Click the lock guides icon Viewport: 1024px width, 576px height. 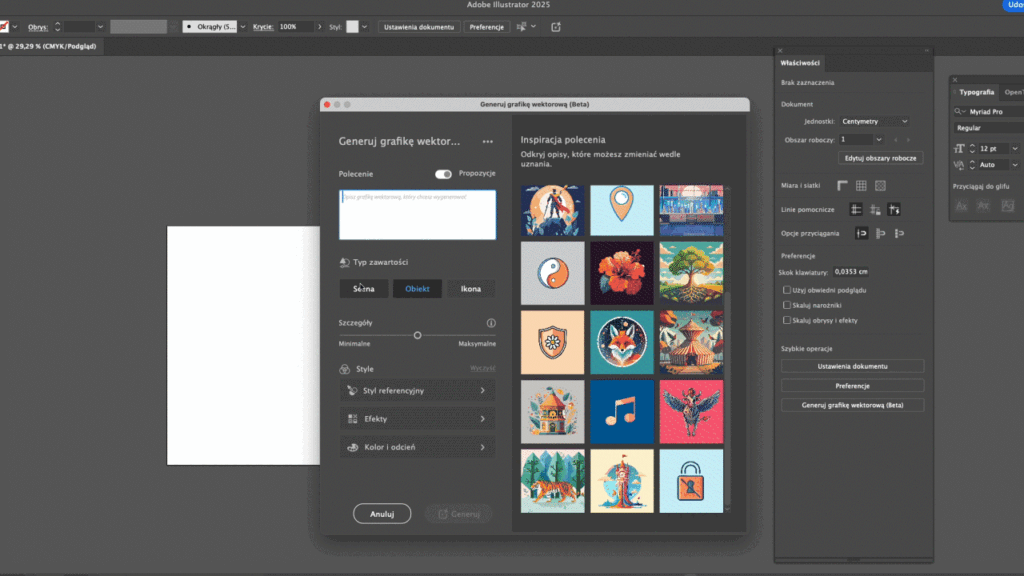coord(875,210)
